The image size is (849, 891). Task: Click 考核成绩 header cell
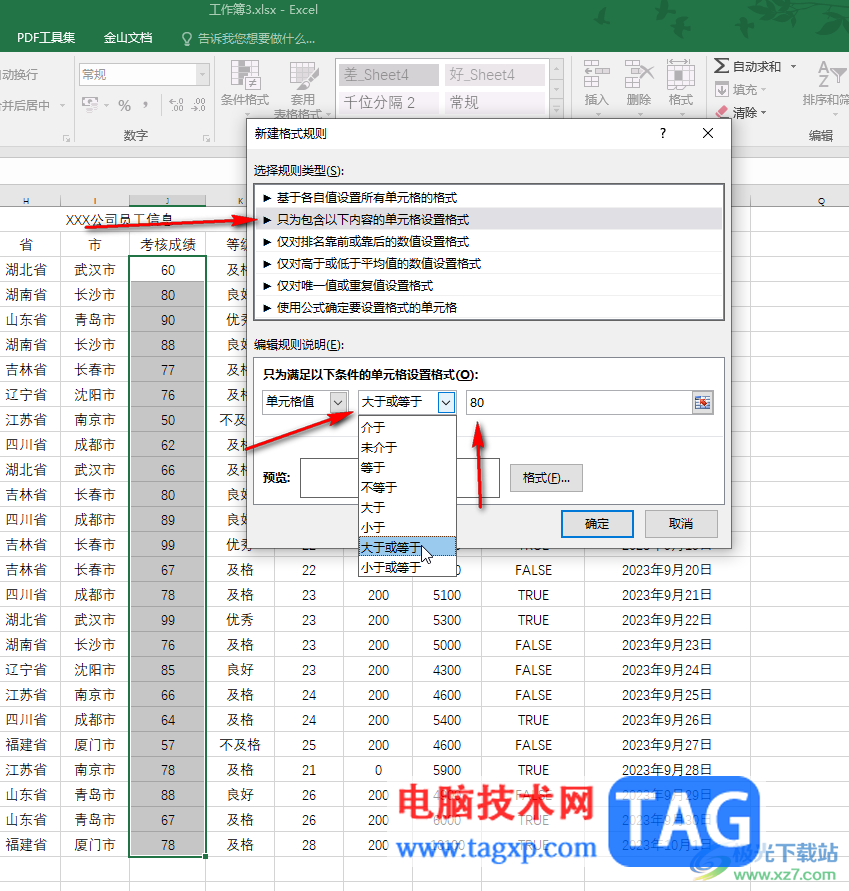click(168, 244)
